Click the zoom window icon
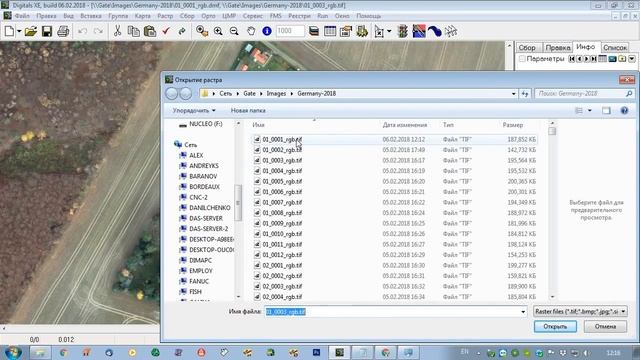640x360 pixels. click(202, 31)
